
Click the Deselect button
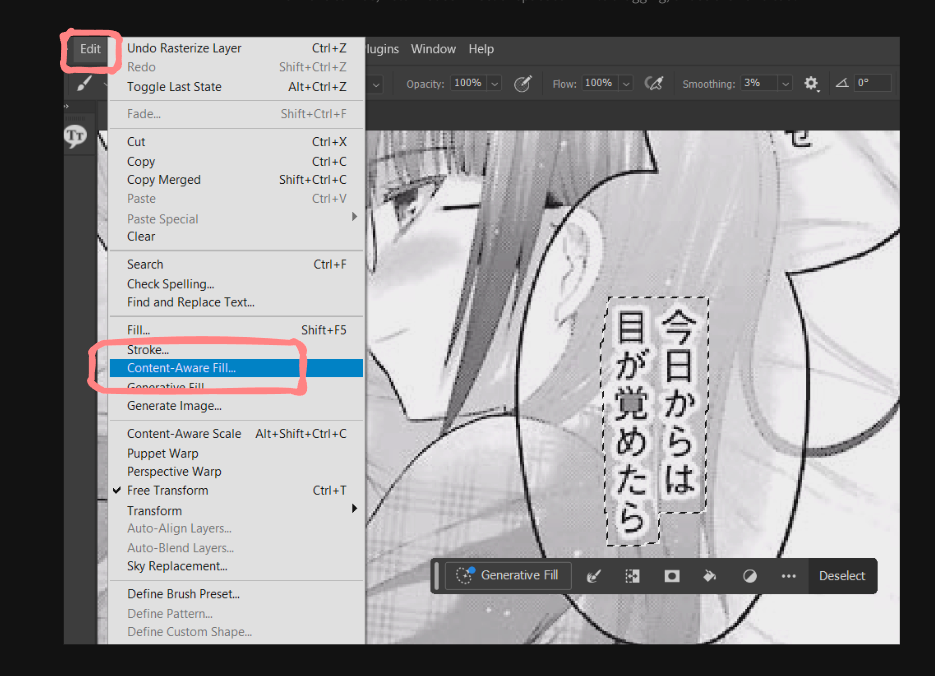(x=841, y=576)
